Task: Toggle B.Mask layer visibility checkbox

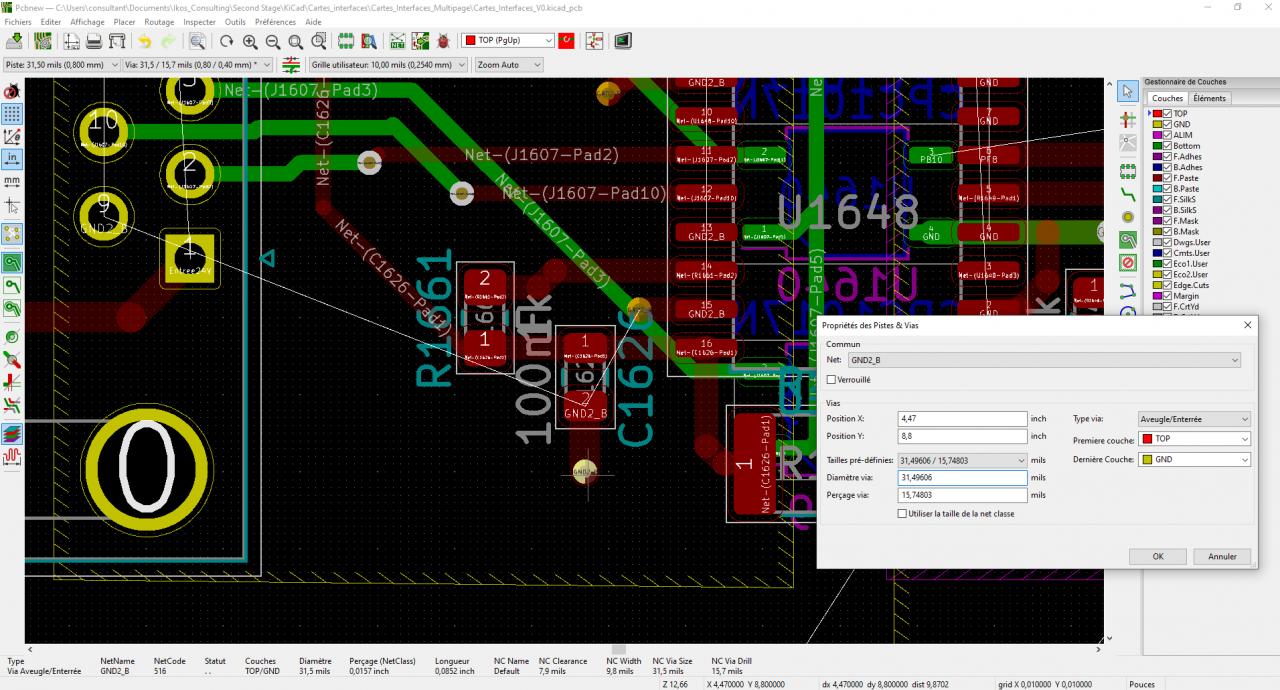Action: pos(1168,232)
